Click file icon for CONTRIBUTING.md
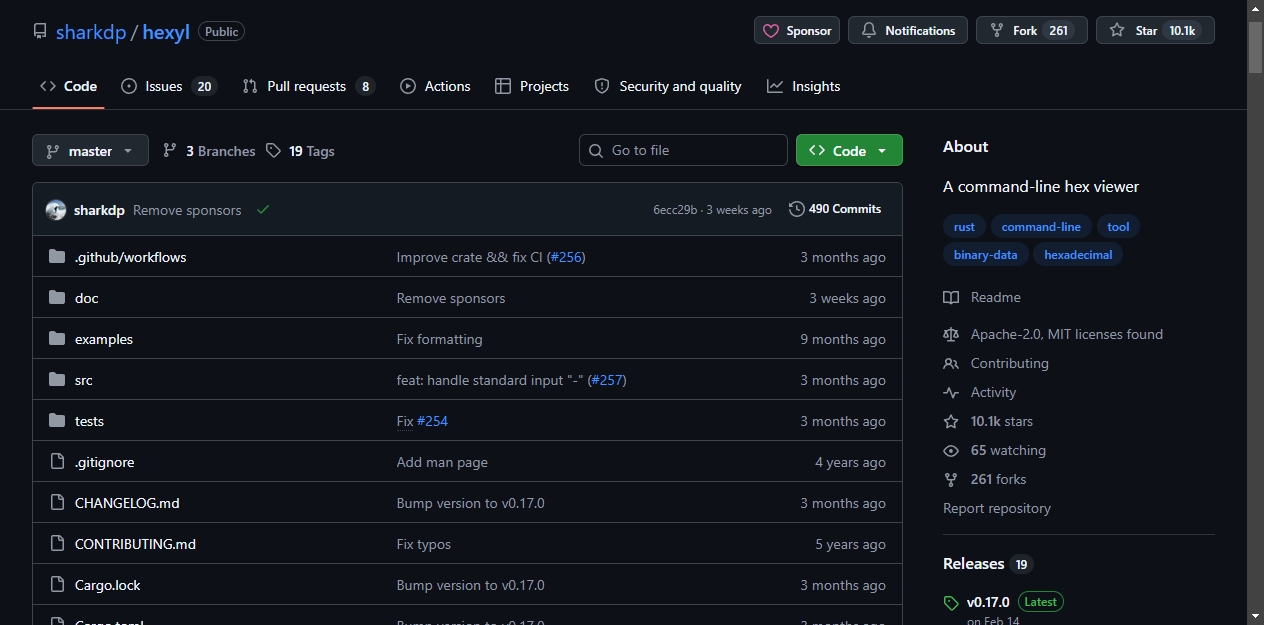This screenshot has height=625, width=1264. pos(57,544)
